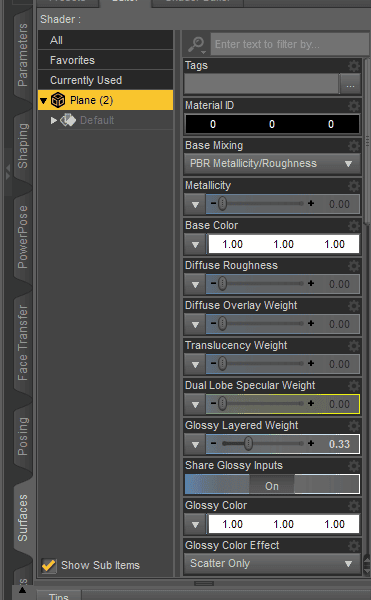Adjust the Diffuse Roughness slider handle
Image resolution: width=371 pixels, height=600 pixels.
click(223, 284)
